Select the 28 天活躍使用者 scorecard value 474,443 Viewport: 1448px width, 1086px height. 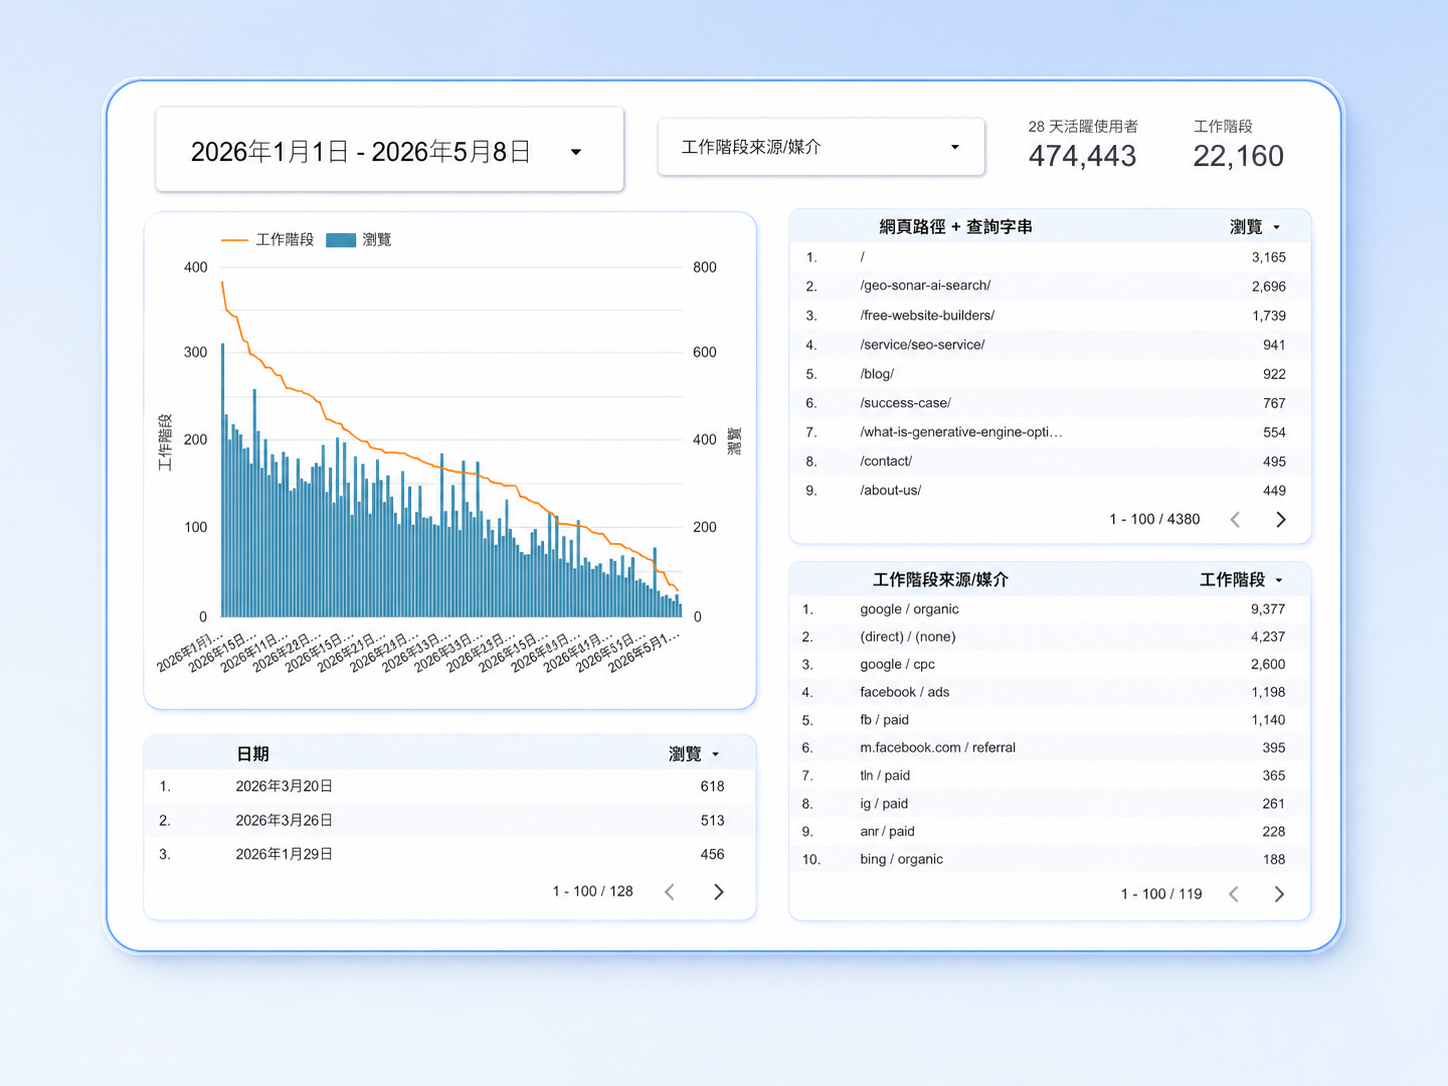(x=1082, y=156)
